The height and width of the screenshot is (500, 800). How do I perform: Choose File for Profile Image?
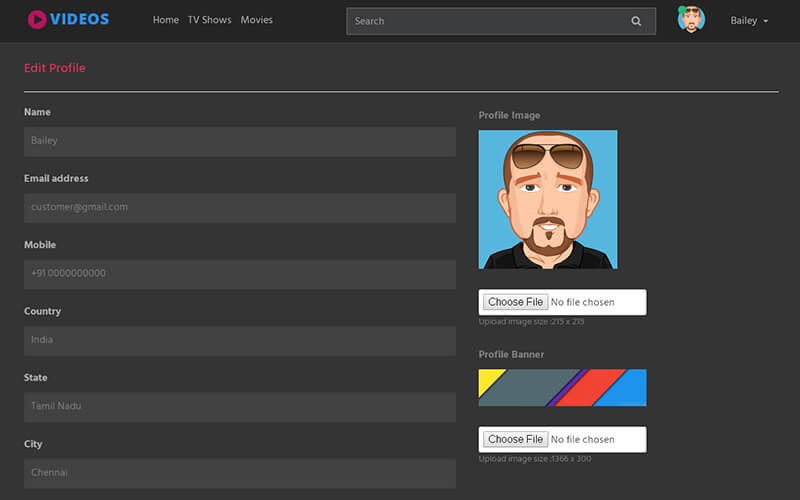(x=515, y=302)
